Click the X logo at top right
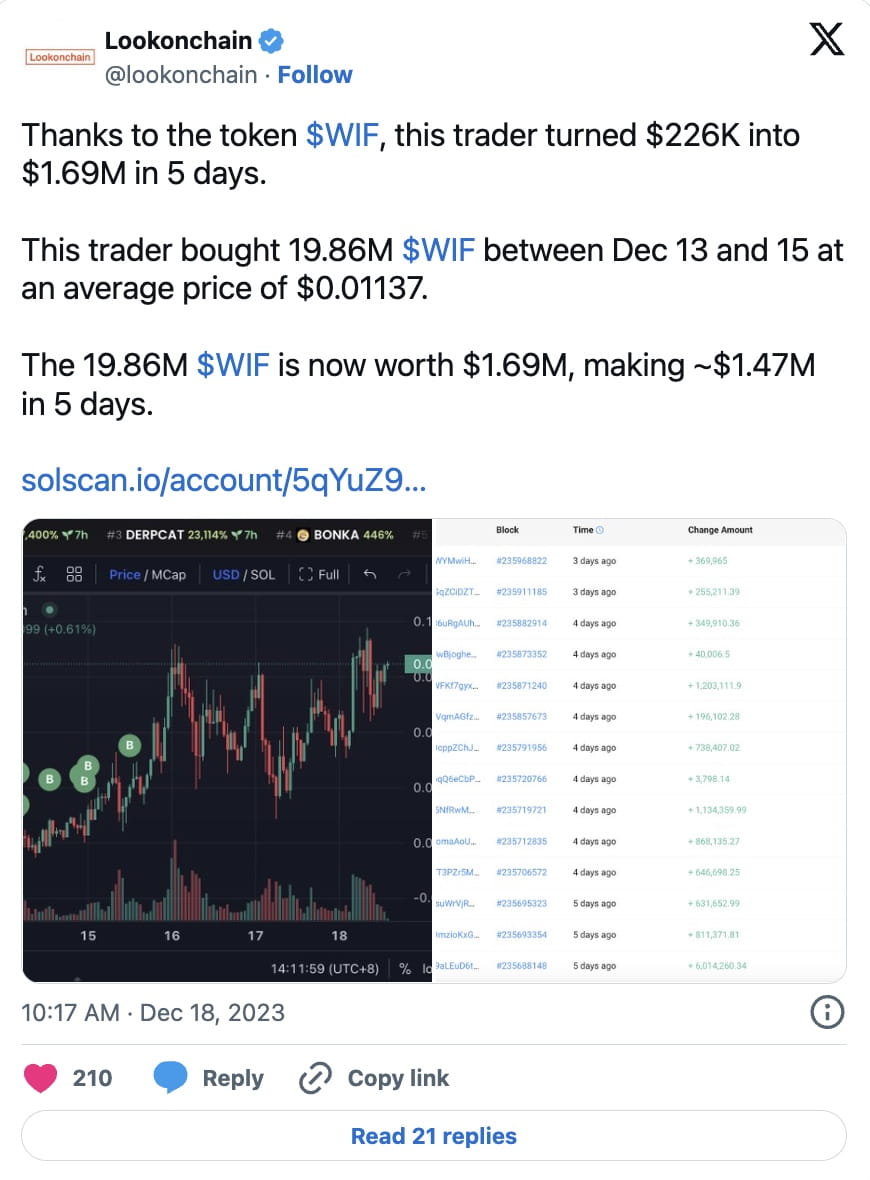This screenshot has width=870, height=1180. point(826,40)
